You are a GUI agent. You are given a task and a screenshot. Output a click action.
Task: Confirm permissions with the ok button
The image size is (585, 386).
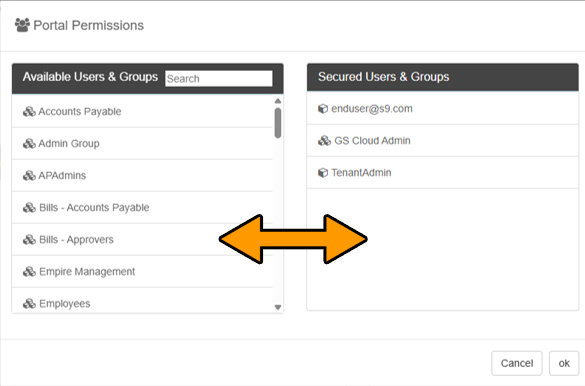(x=564, y=363)
